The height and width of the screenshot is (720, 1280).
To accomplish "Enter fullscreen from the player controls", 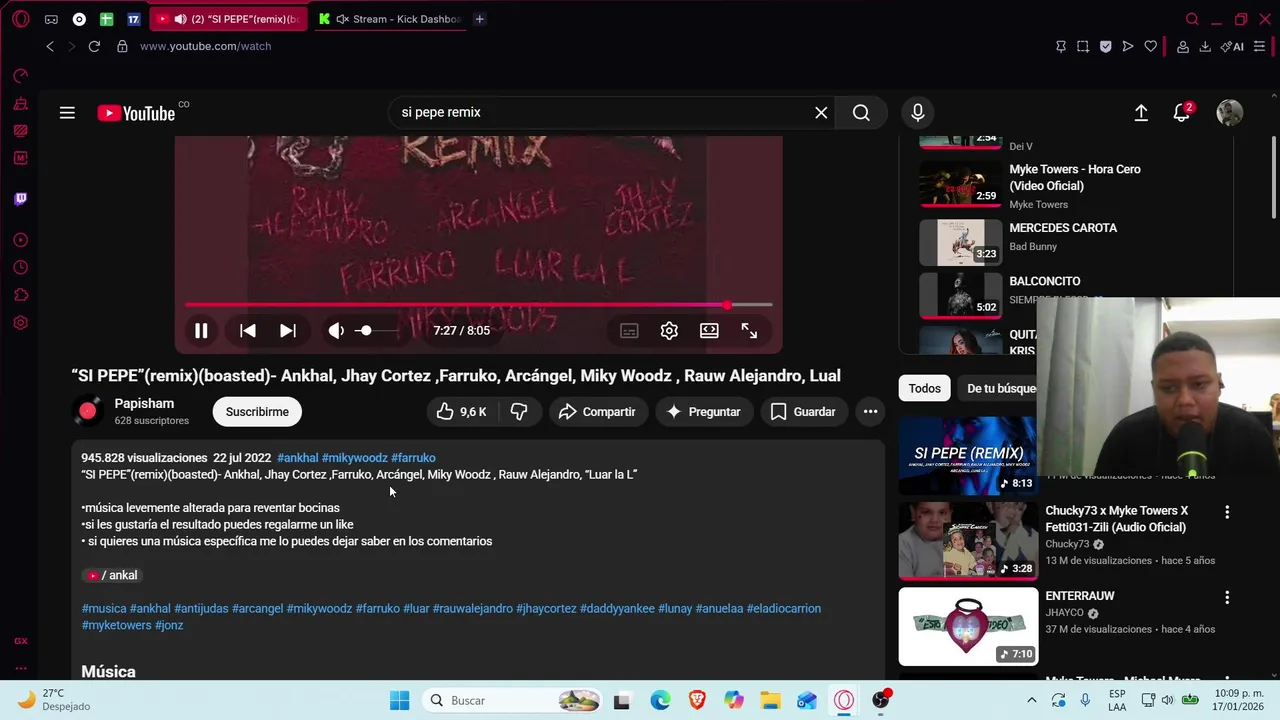I will pyautogui.click(x=749, y=331).
